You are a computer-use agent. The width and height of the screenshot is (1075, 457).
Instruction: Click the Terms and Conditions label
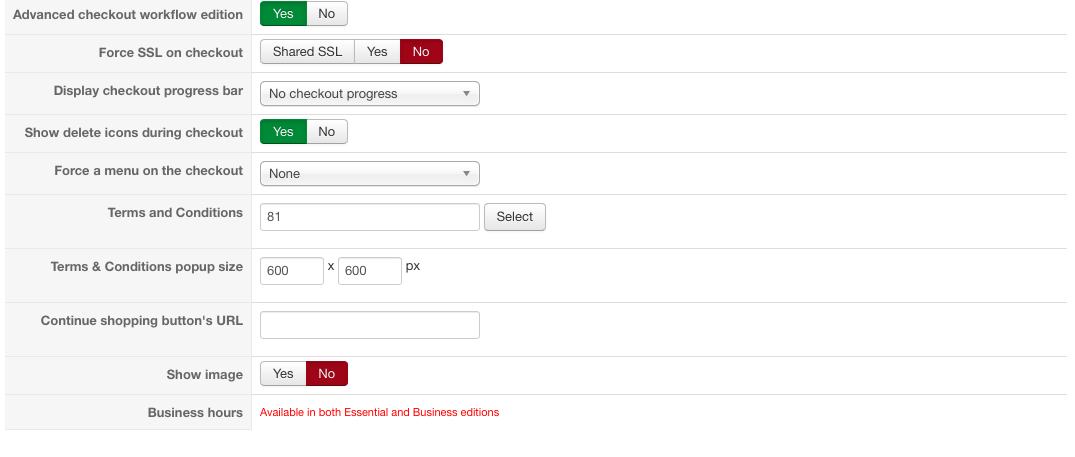tap(175, 213)
